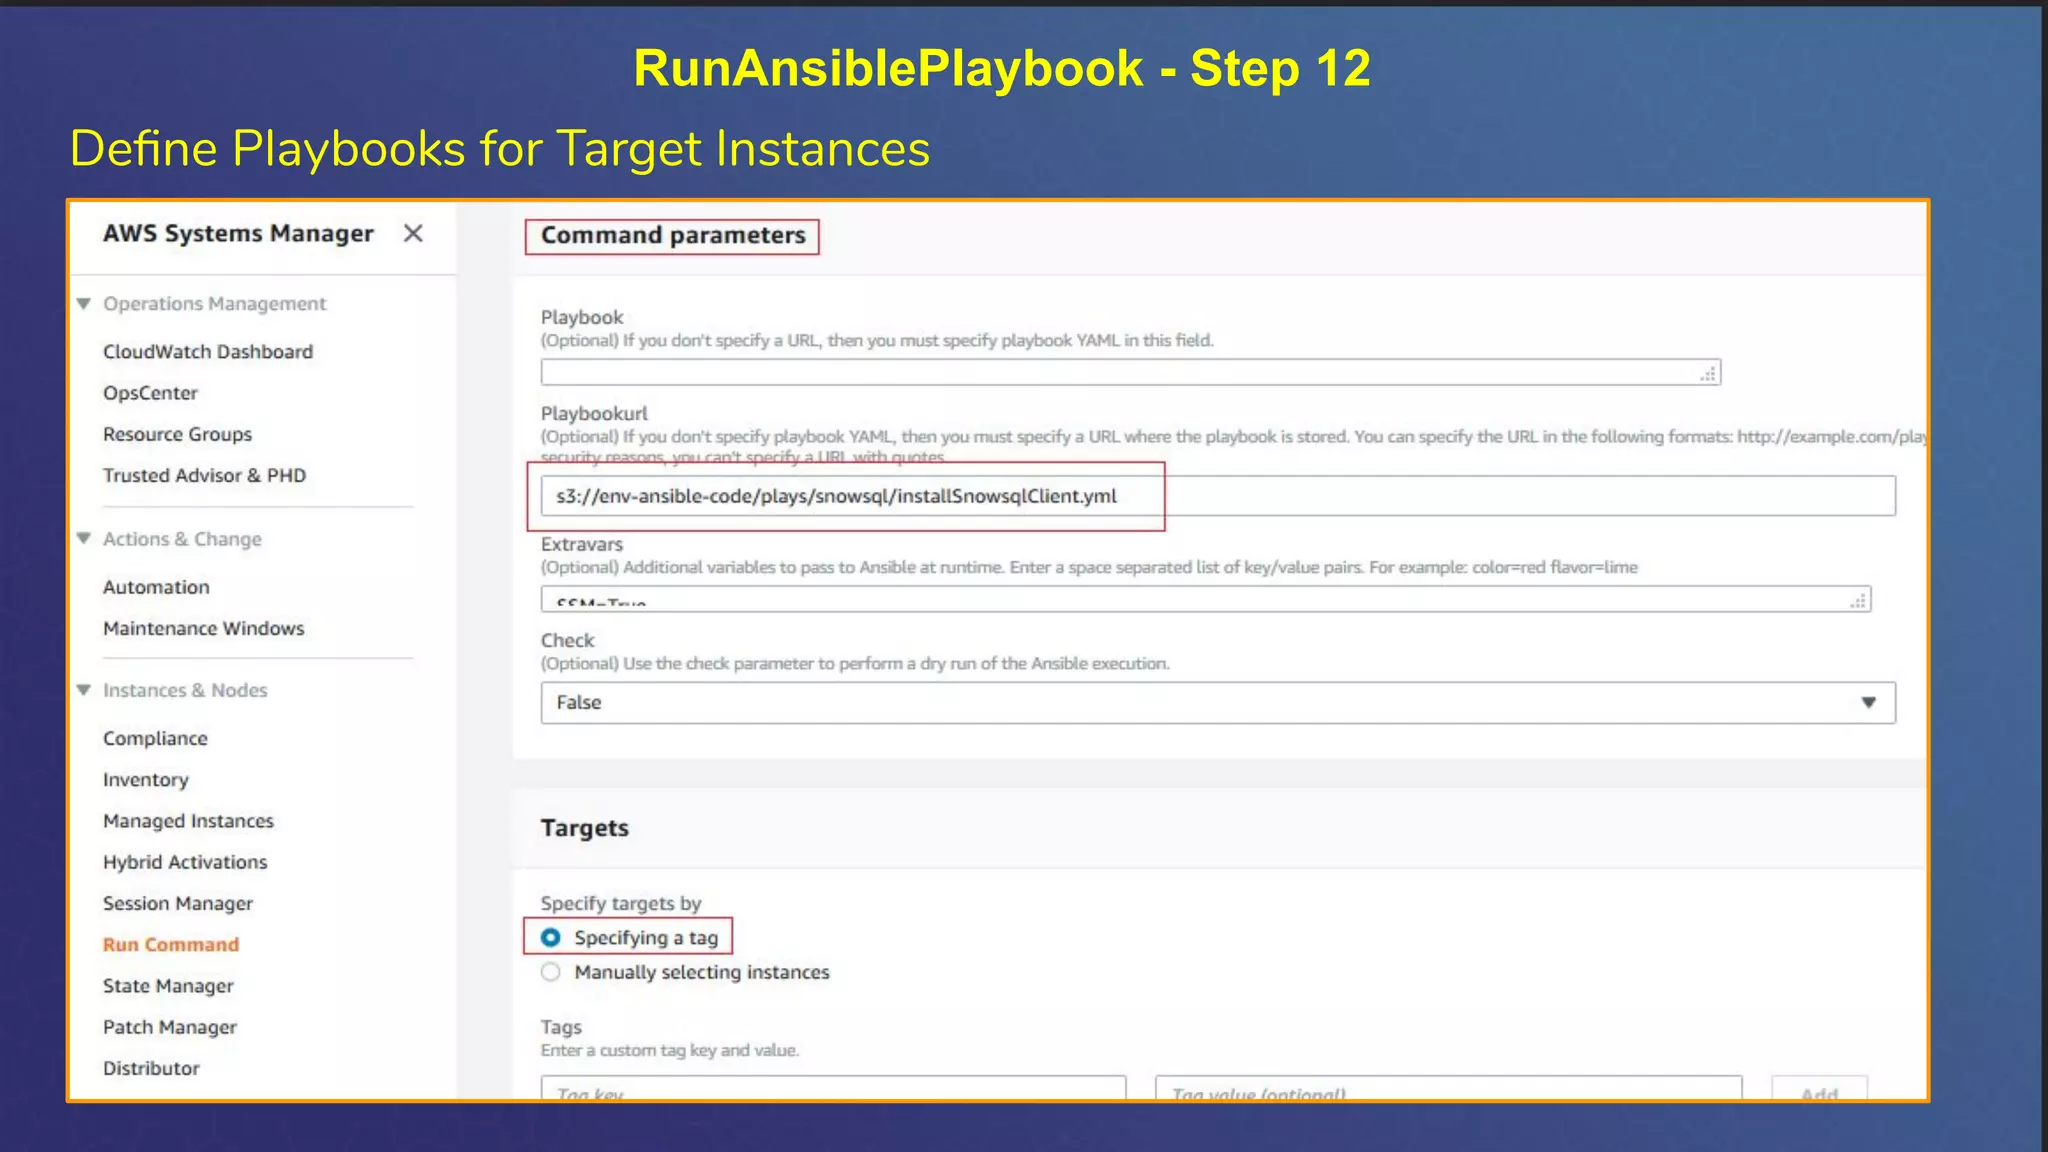Click the Playbook YAML text field
Viewport: 2048px width, 1152px height.
[1130, 373]
